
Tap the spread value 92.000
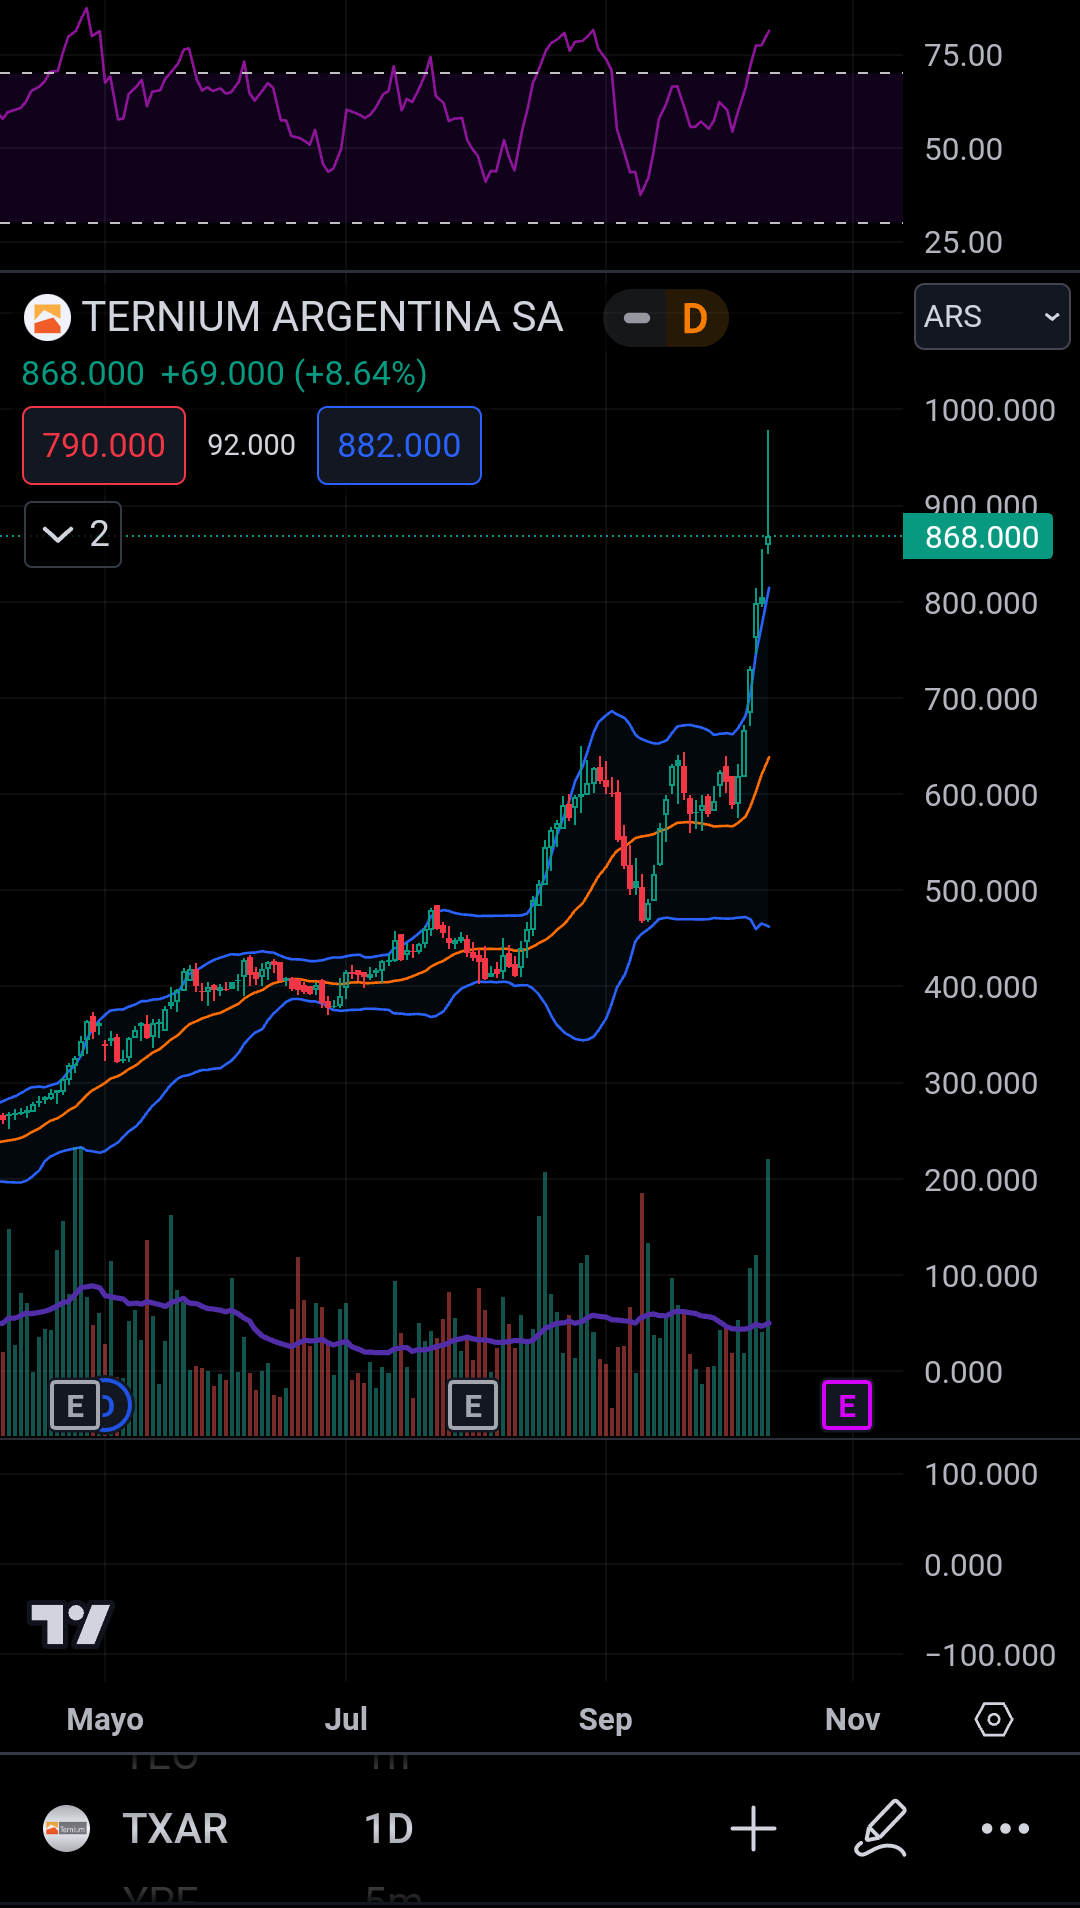pos(252,445)
